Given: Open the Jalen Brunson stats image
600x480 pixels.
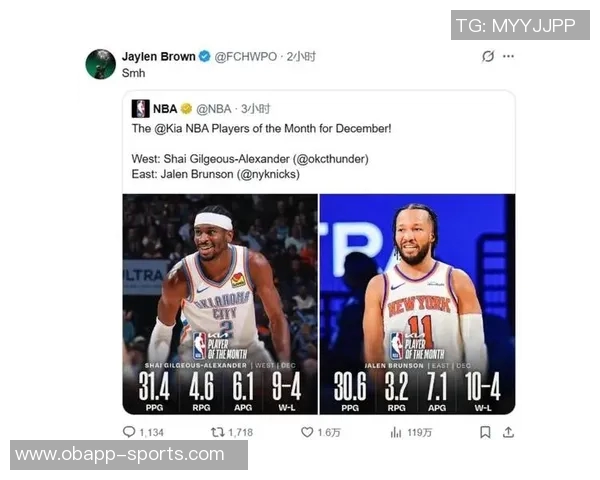Looking at the screenshot, I should (x=417, y=304).
